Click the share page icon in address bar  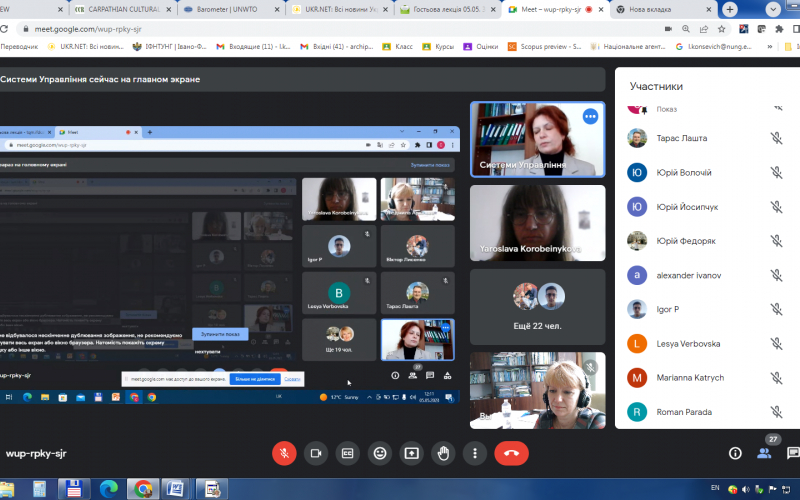point(704,29)
